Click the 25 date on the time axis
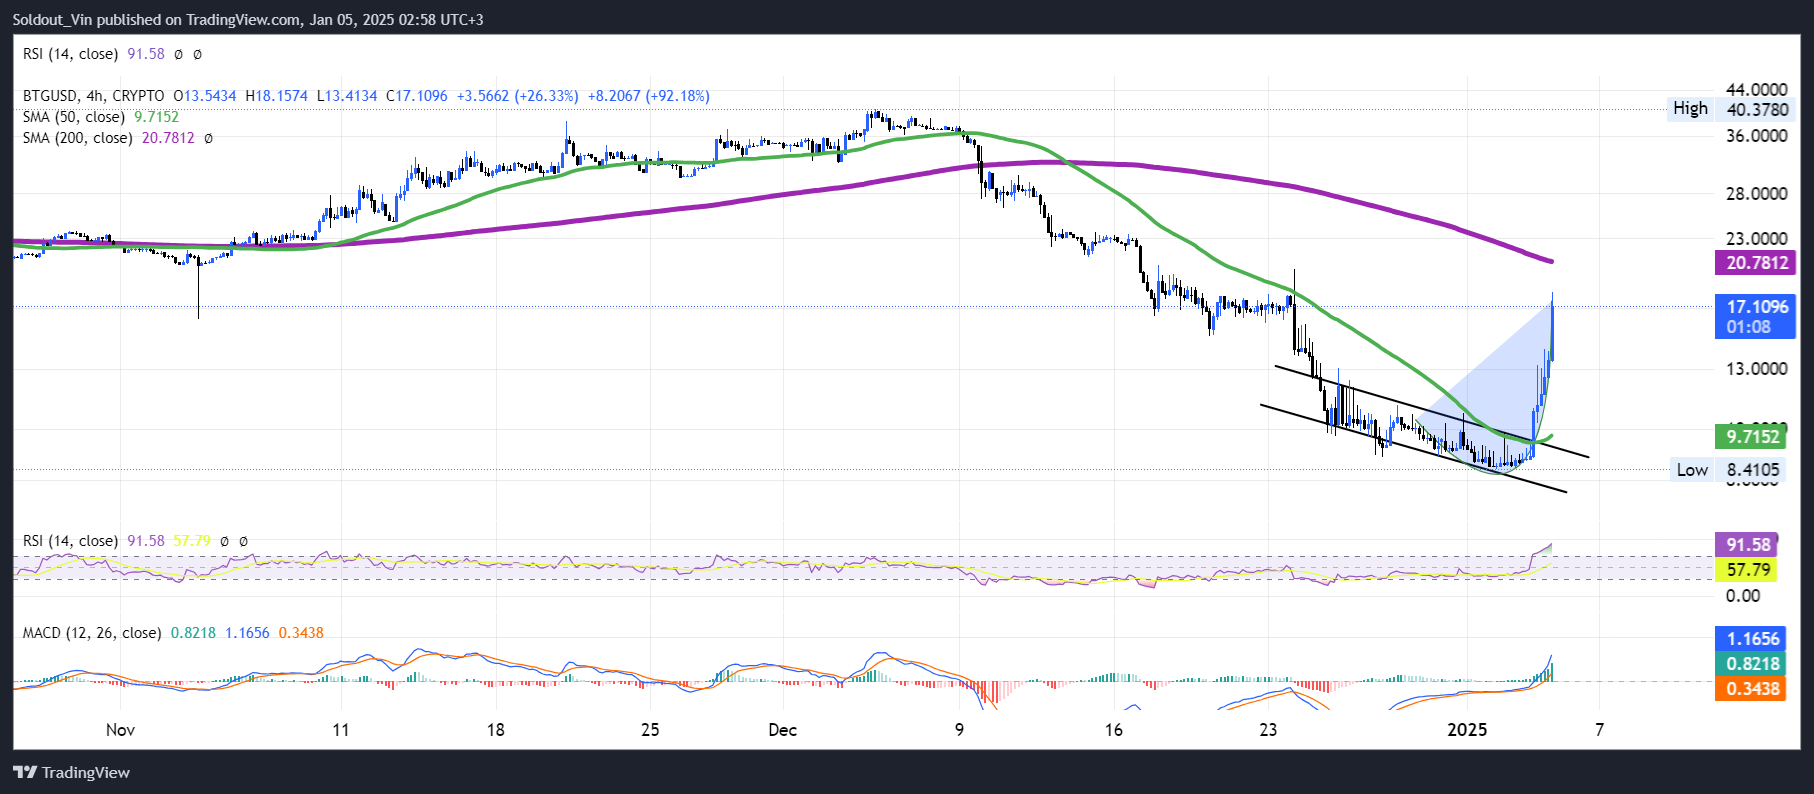This screenshot has height=794, width=1814. (650, 730)
